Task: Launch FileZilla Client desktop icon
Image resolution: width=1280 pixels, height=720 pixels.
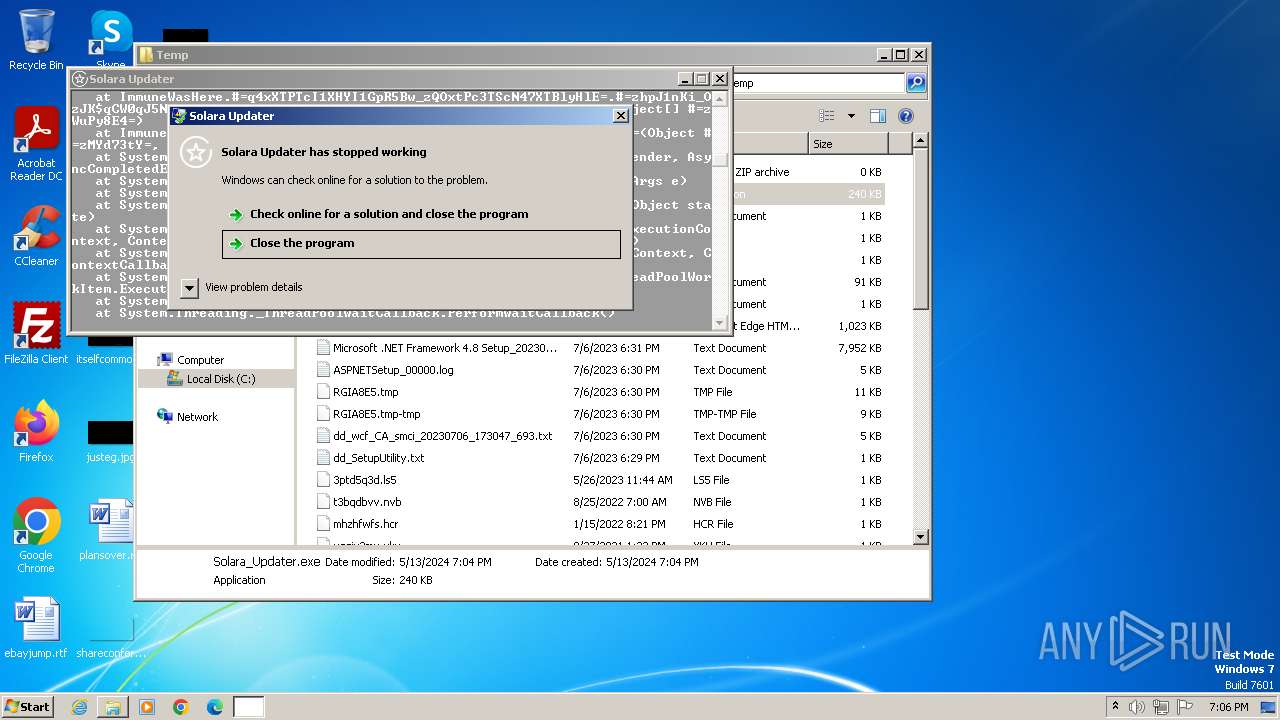Action: (x=36, y=334)
